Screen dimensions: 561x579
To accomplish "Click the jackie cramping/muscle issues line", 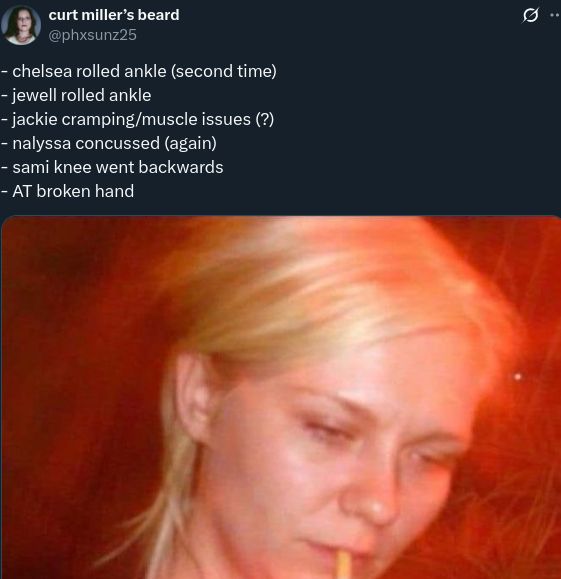I will click(x=138, y=119).
